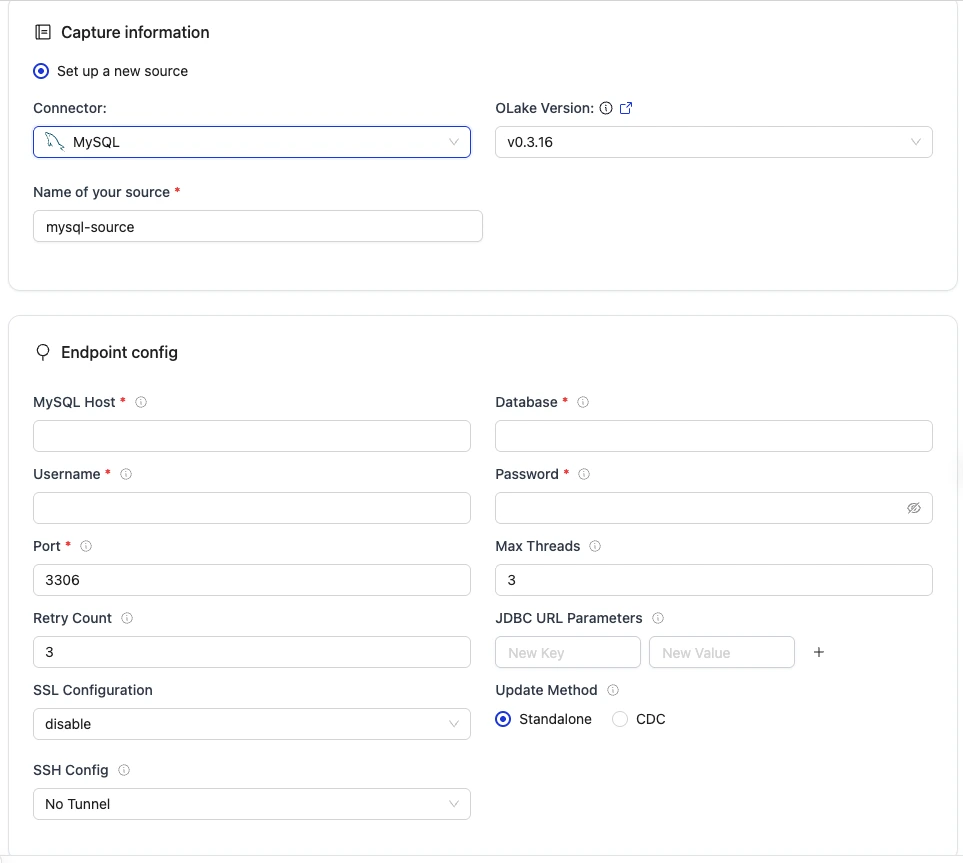Select CDC as the update method
The width and height of the screenshot is (963, 863).
pyautogui.click(x=619, y=719)
